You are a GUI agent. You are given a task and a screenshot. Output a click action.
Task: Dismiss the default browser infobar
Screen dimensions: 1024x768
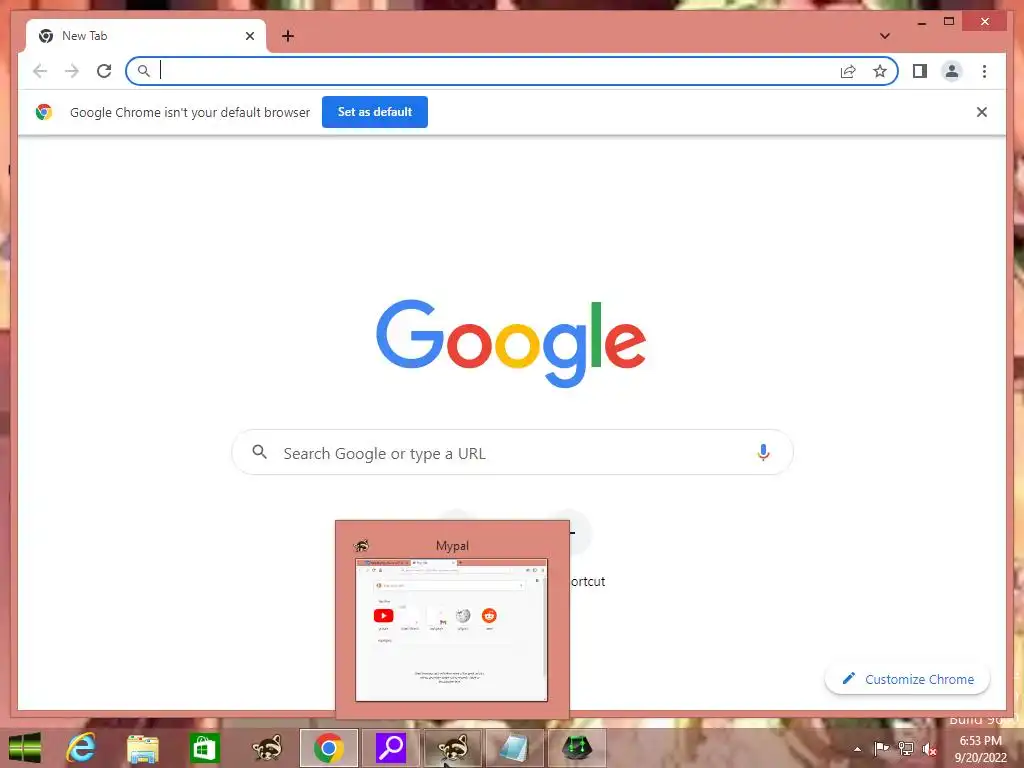[982, 112]
